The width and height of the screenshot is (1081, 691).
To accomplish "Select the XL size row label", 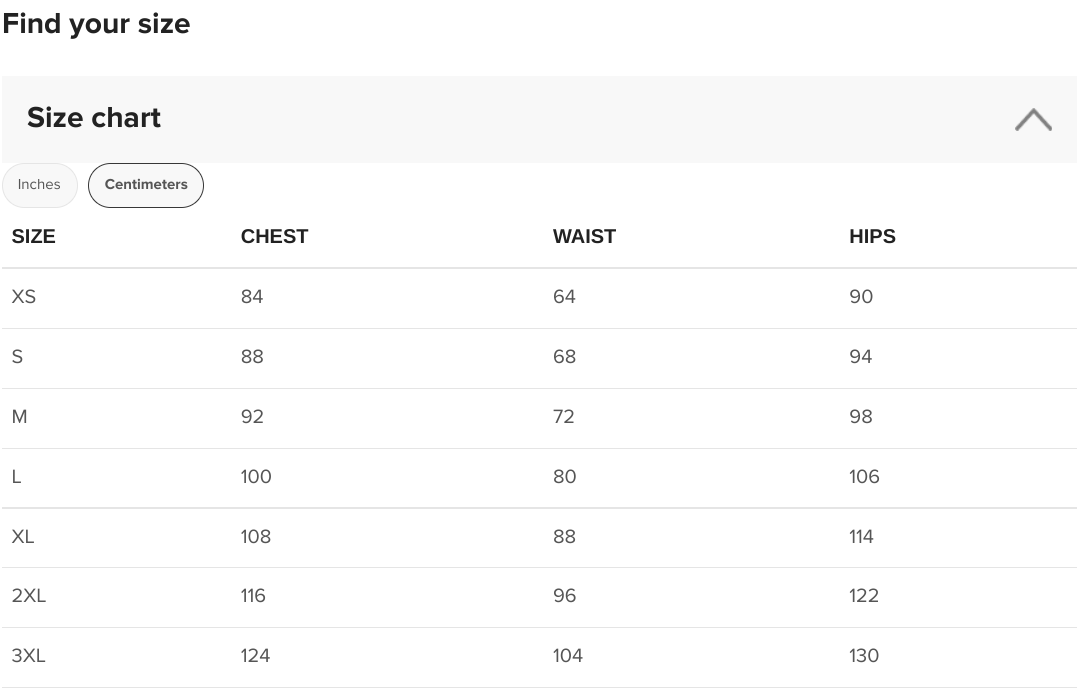I will [x=23, y=537].
